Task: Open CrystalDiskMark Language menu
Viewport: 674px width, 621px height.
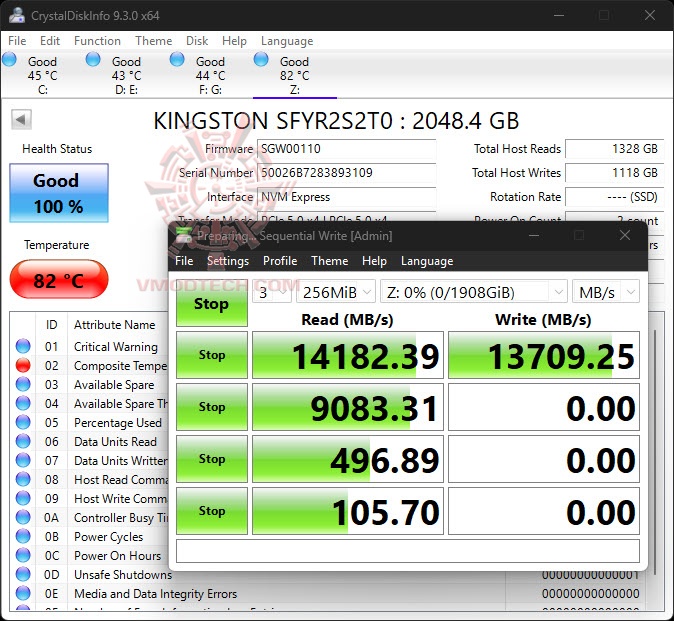Action: pos(427,261)
